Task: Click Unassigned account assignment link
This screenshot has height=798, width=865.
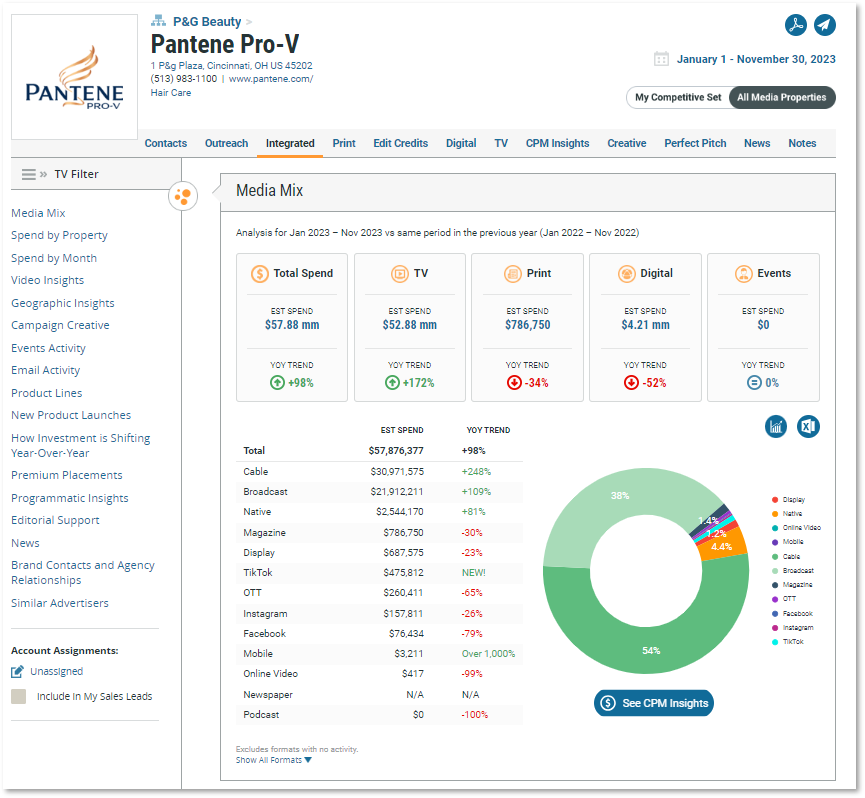Action: point(56,671)
